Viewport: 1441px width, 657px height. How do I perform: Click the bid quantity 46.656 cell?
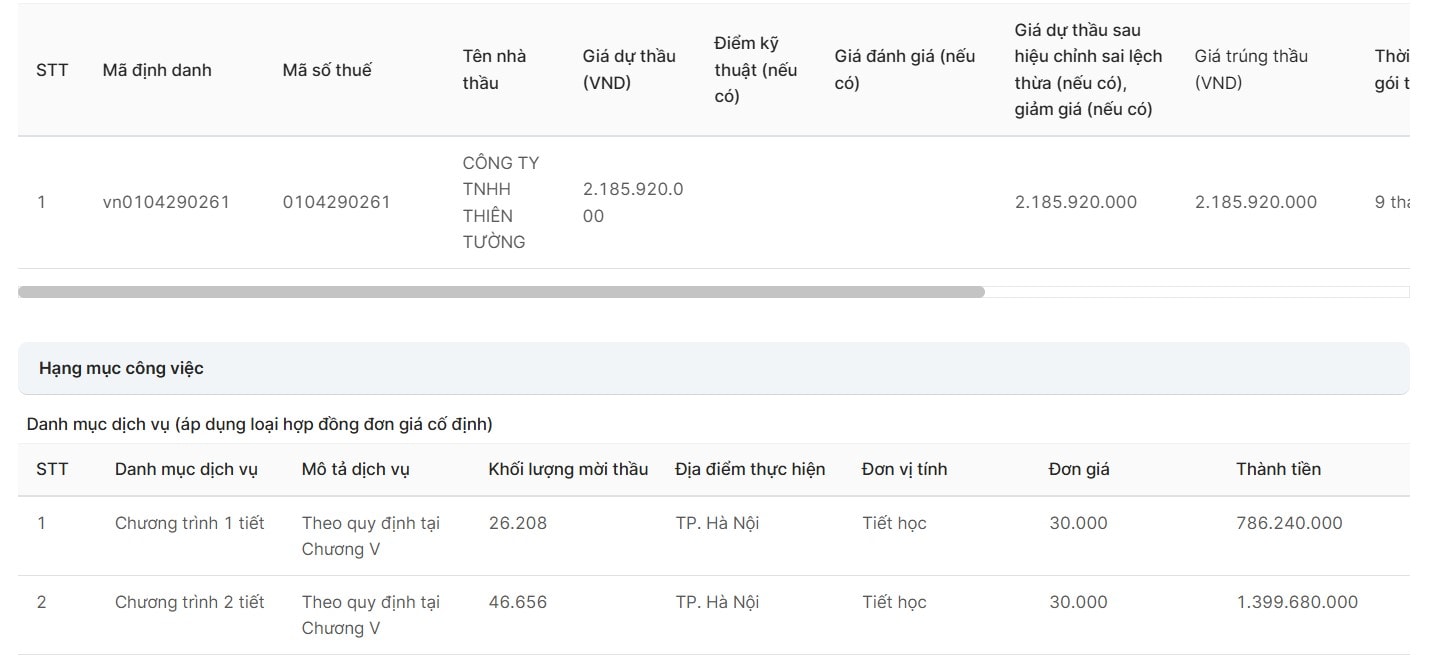(517, 602)
